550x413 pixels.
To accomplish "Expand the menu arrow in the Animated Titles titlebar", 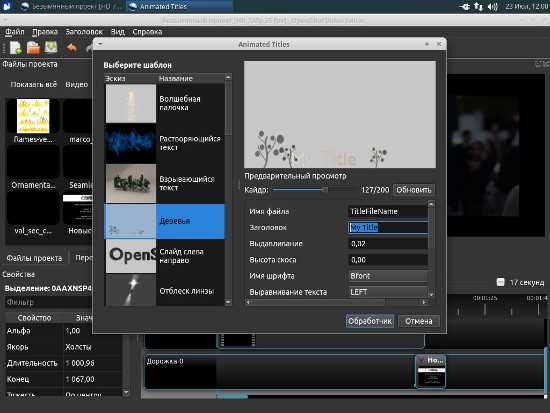I will pos(100,44).
